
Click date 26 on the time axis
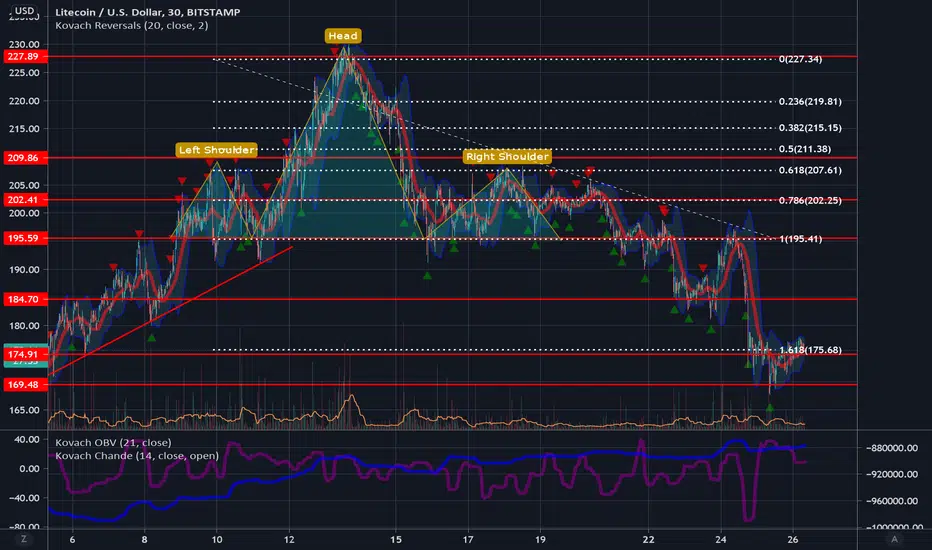(792, 539)
